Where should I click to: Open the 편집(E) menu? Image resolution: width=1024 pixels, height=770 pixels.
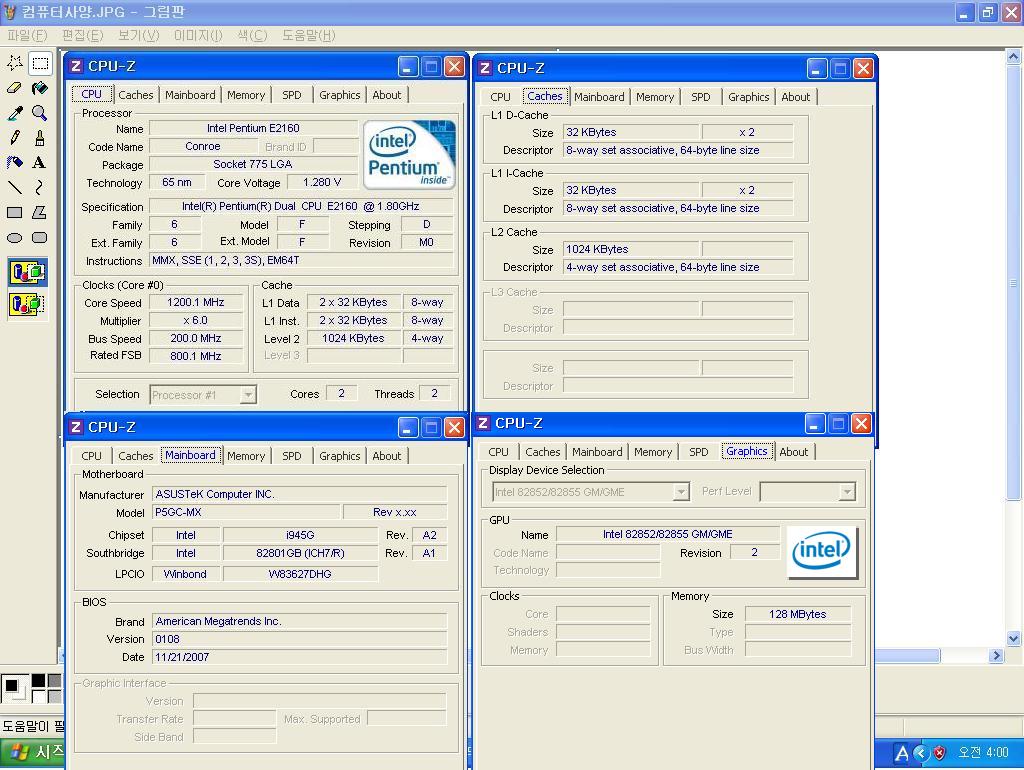coord(82,35)
